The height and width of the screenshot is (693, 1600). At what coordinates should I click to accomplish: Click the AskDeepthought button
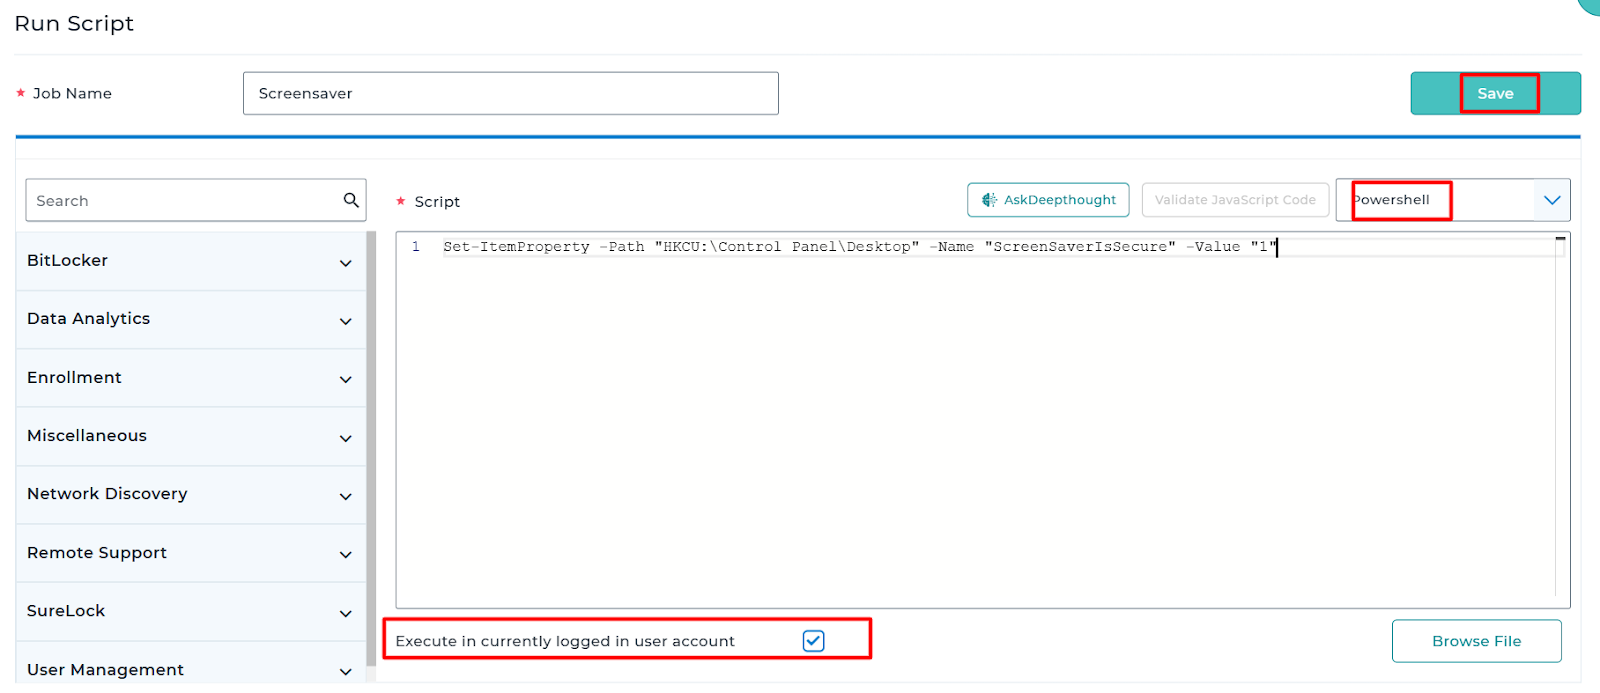[x=1048, y=200]
